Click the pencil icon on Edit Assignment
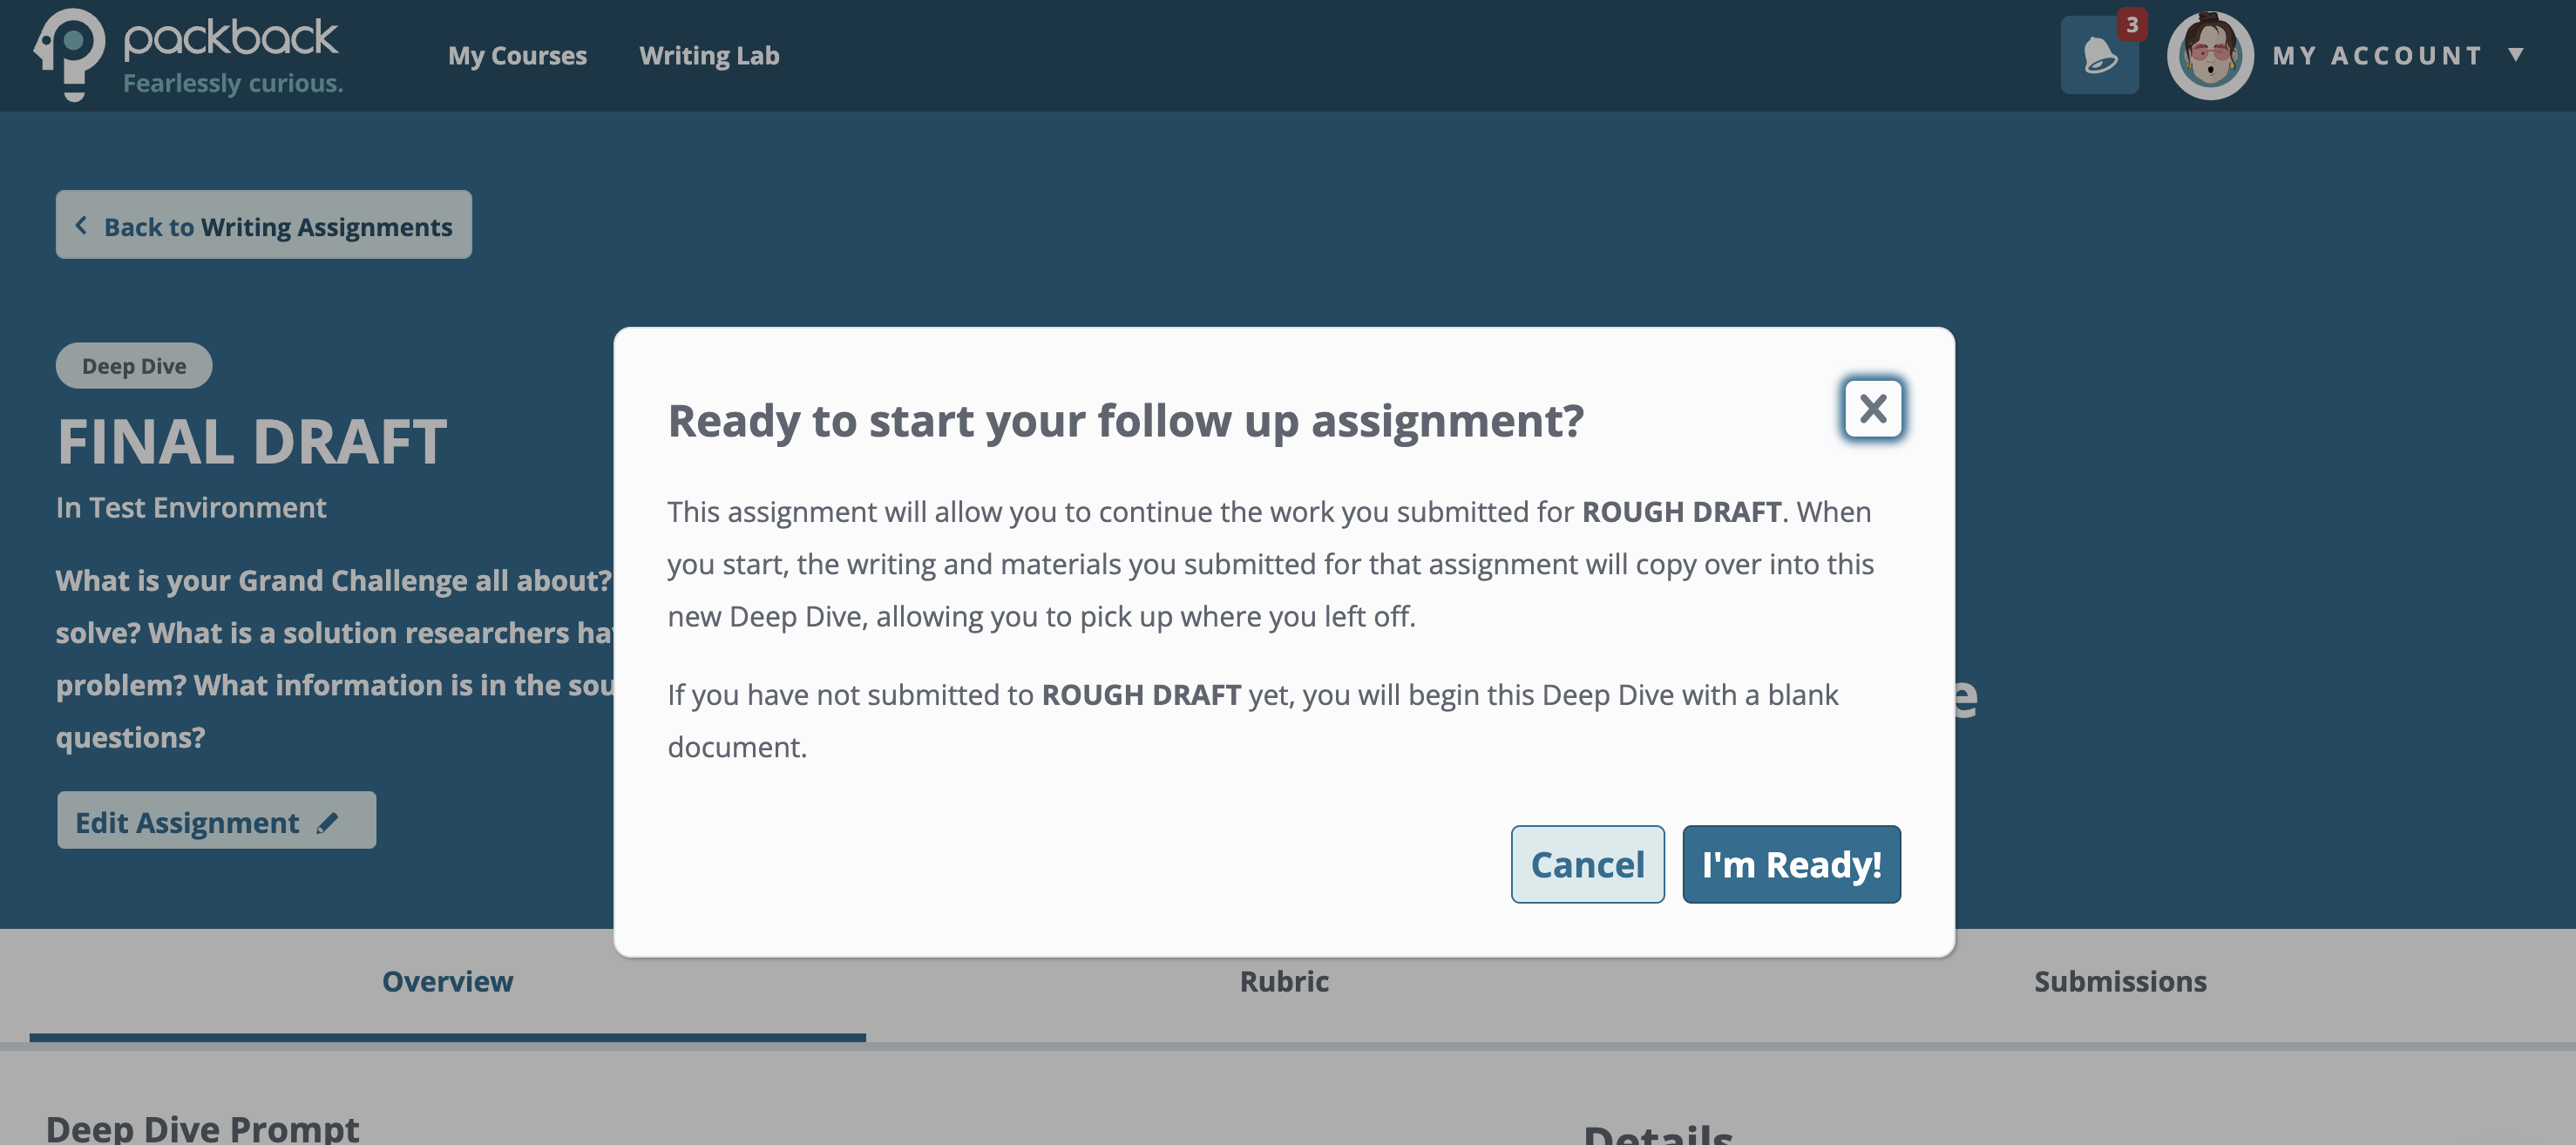The height and width of the screenshot is (1145, 2576). 328,821
